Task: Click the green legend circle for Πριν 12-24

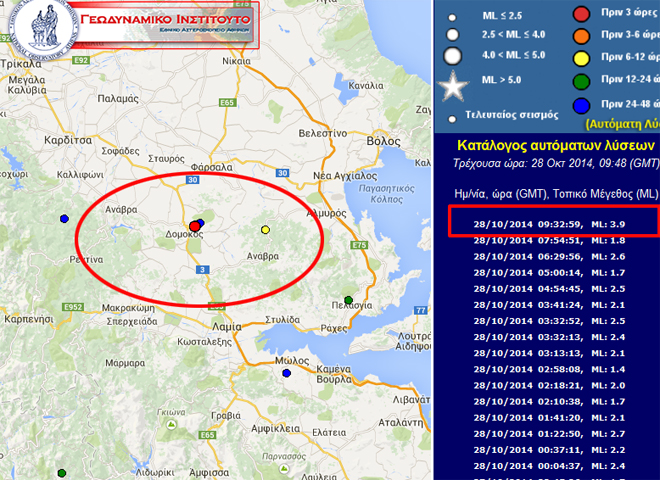Action: (579, 80)
